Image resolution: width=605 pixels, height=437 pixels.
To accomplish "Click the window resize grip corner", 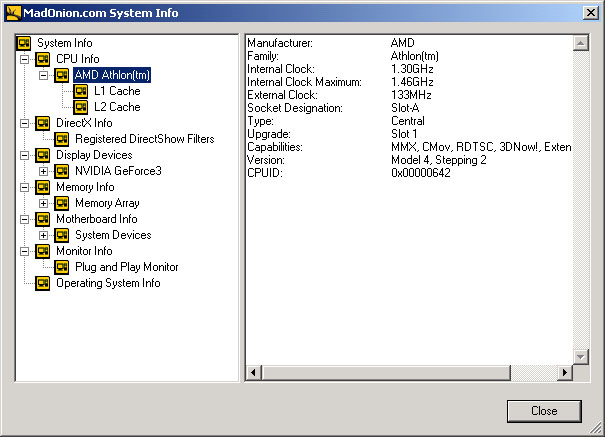I will (597, 428).
